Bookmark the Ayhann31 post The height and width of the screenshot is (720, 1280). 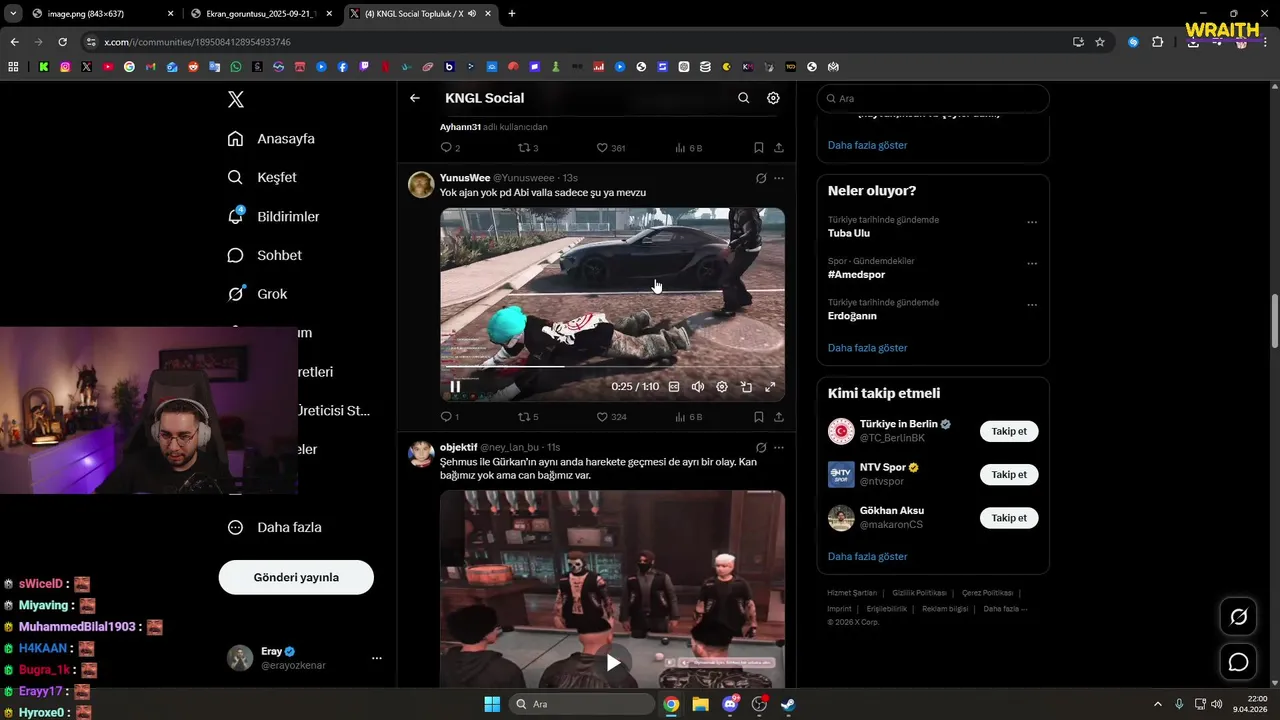[759, 148]
